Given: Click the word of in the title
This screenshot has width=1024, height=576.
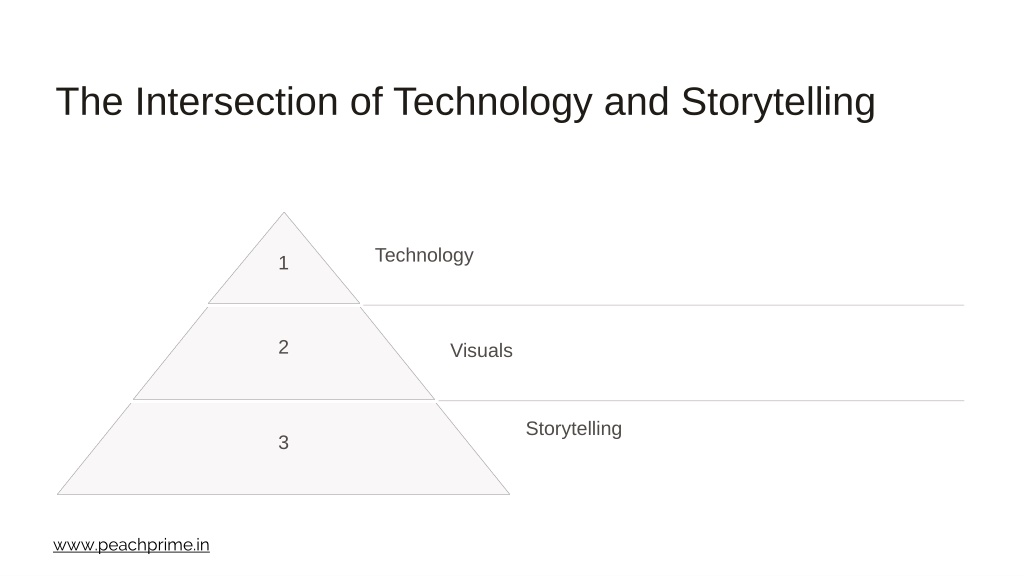Looking at the screenshot, I should [x=366, y=101].
